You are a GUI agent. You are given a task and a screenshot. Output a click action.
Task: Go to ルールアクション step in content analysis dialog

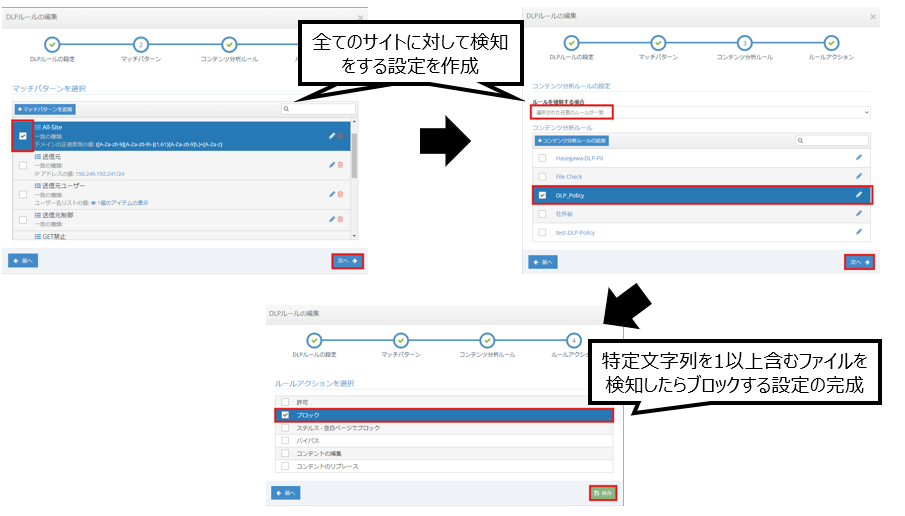tap(831, 43)
